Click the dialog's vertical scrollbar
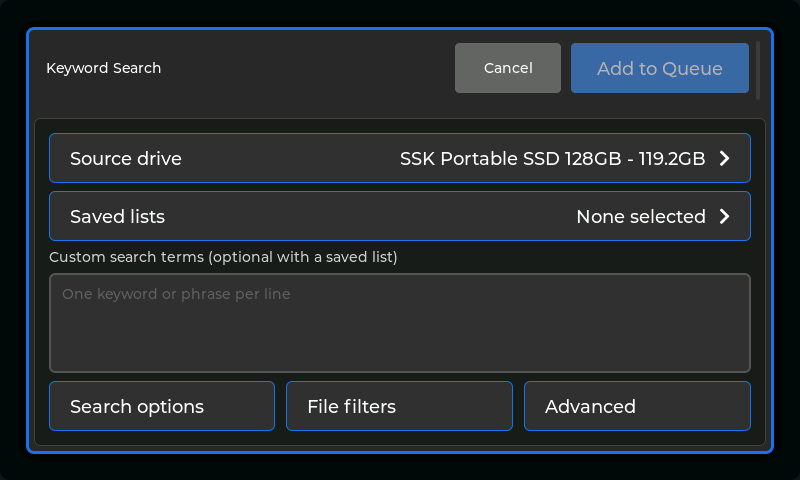Screen dimensions: 800x480 (x=758, y=70)
